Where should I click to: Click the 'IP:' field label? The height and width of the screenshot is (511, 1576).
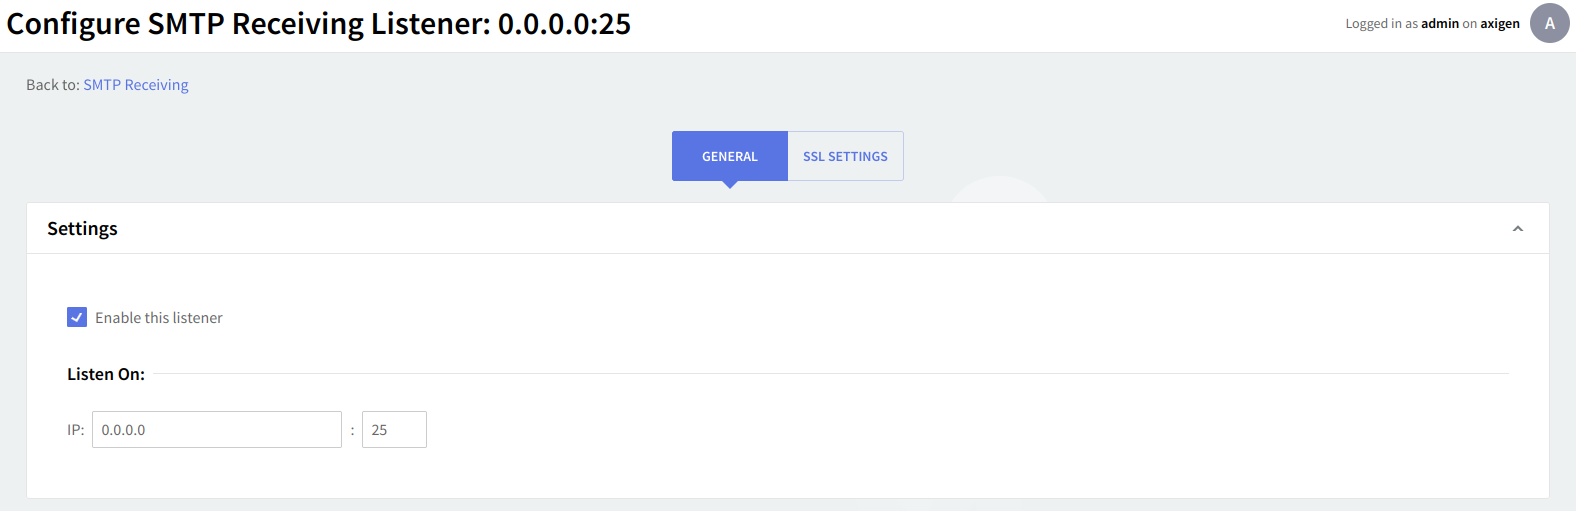click(76, 430)
